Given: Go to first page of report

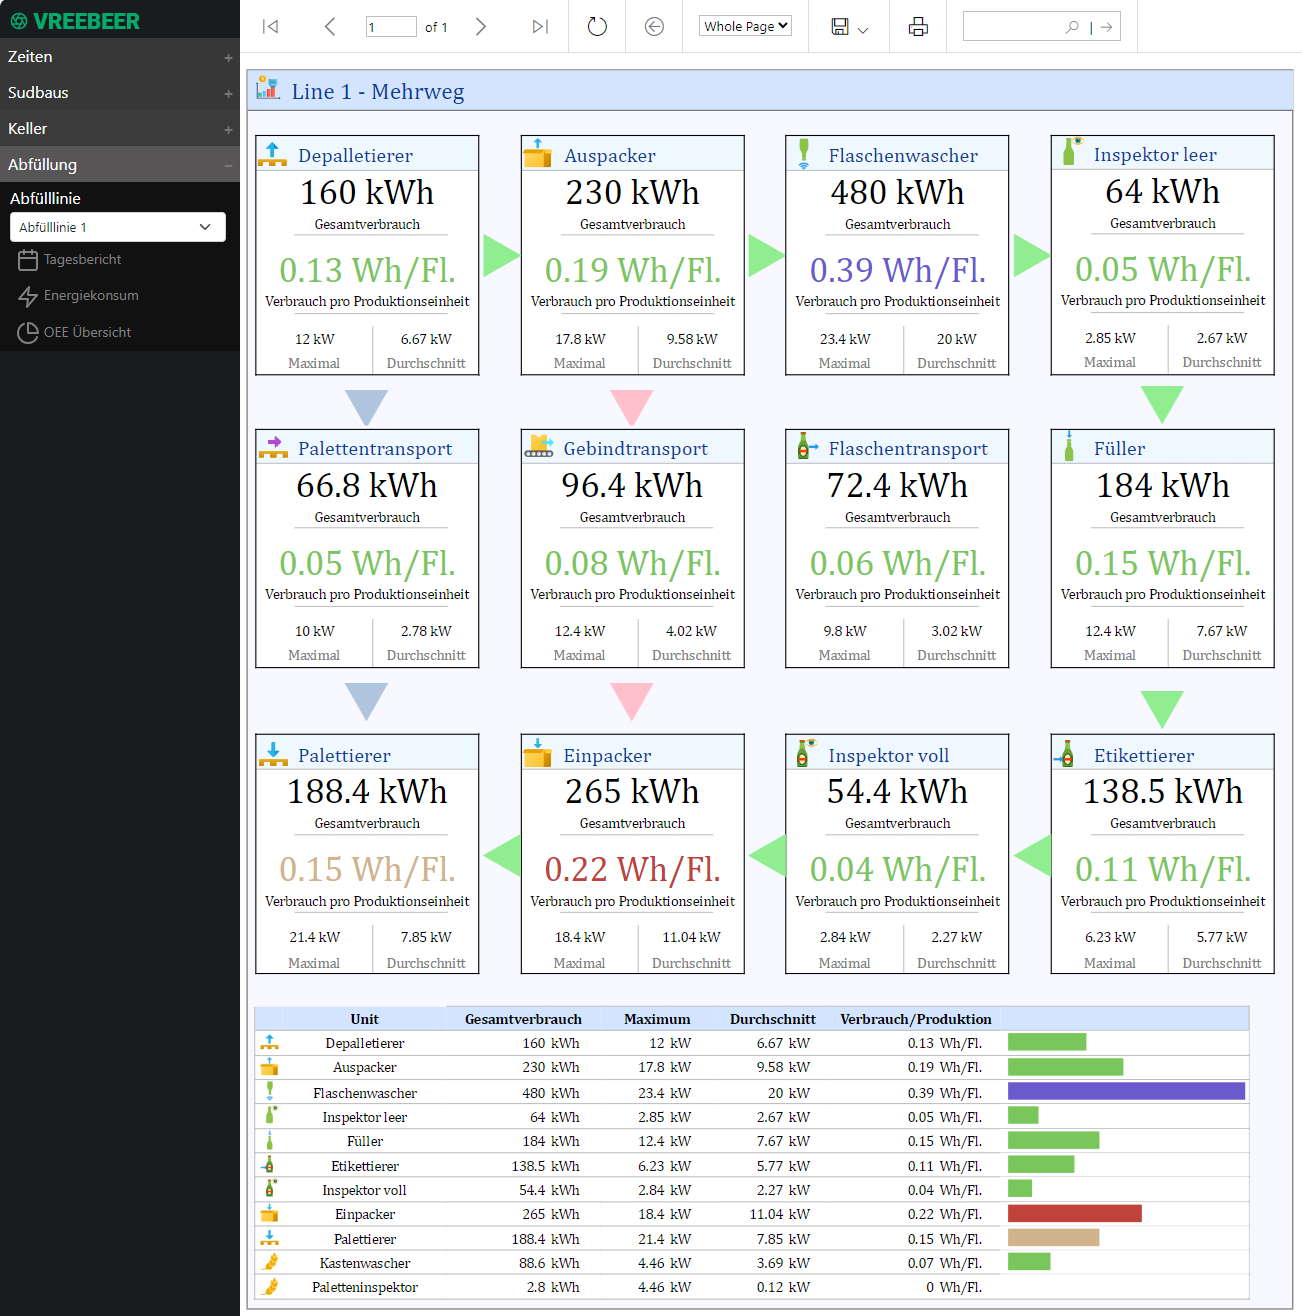Looking at the screenshot, I should [270, 27].
